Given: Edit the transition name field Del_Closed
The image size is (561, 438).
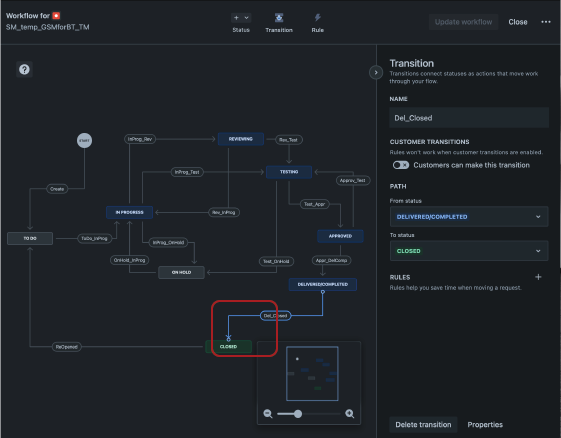Looking at the screenshot, I should coord(469,118).
